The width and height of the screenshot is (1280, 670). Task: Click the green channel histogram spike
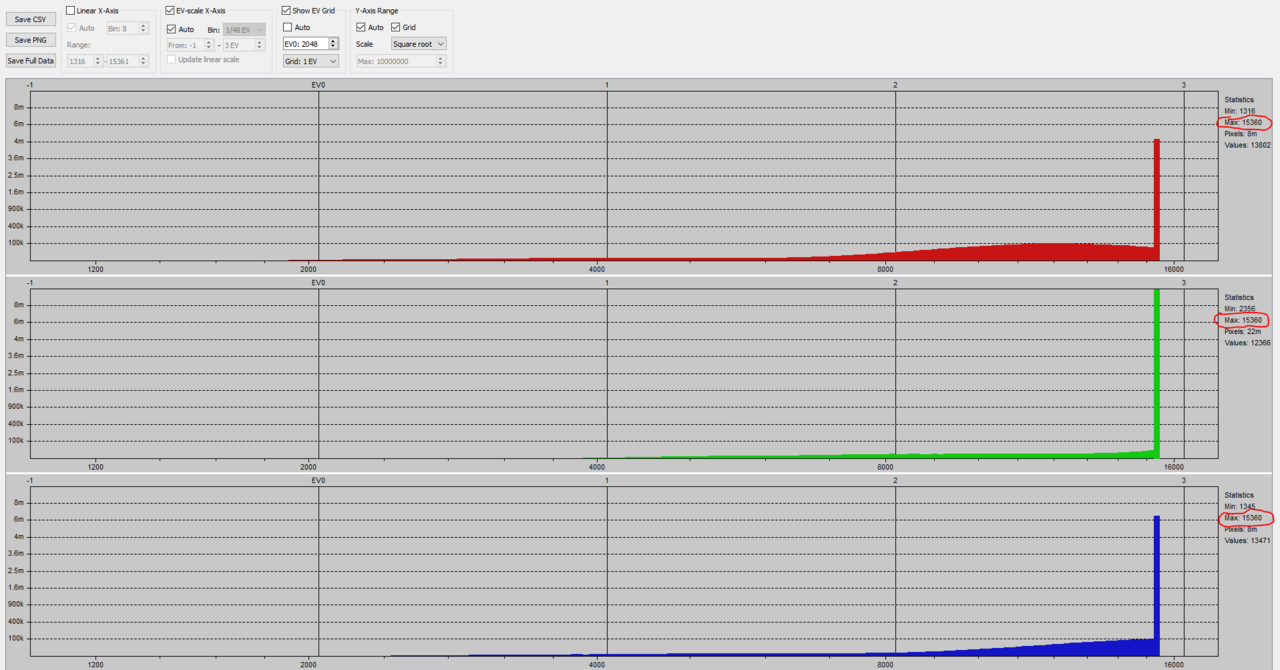(1156, 380)
